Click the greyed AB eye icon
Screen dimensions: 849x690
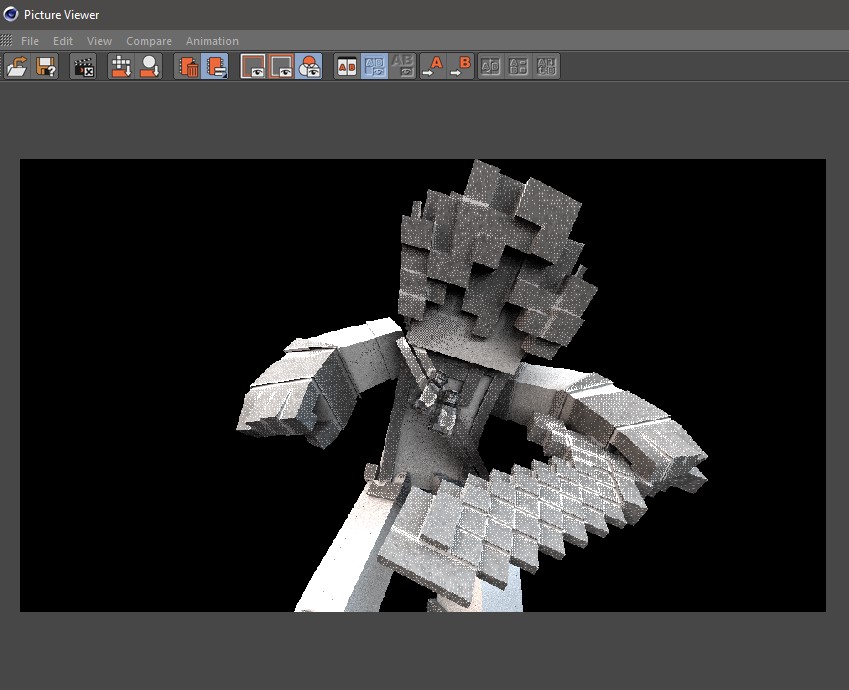click(402, 66)
